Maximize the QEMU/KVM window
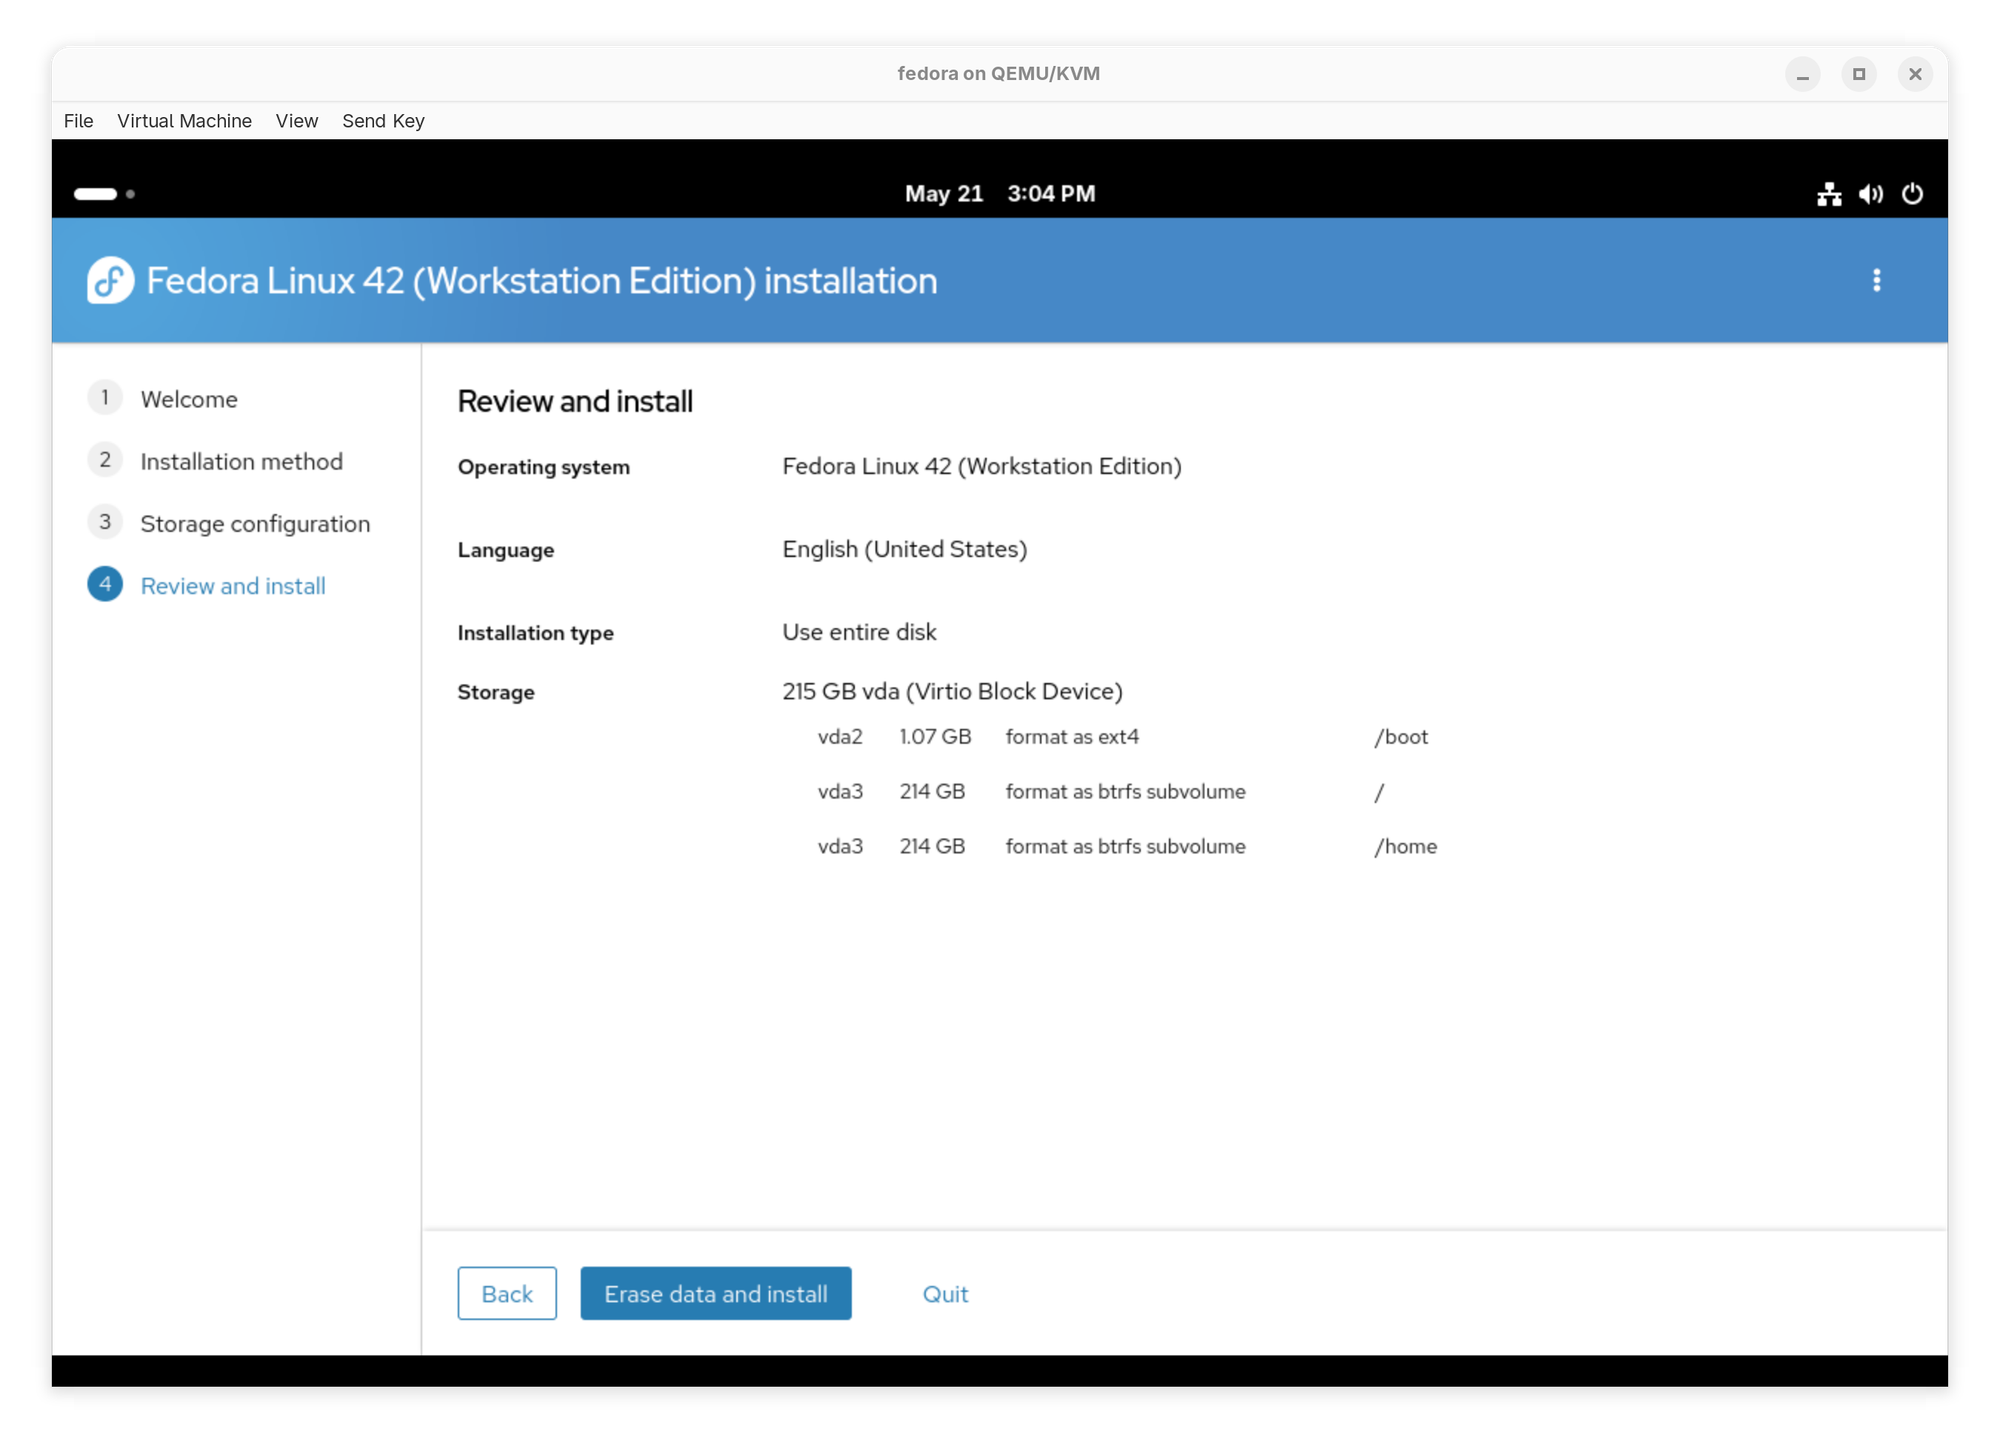 1859,74
